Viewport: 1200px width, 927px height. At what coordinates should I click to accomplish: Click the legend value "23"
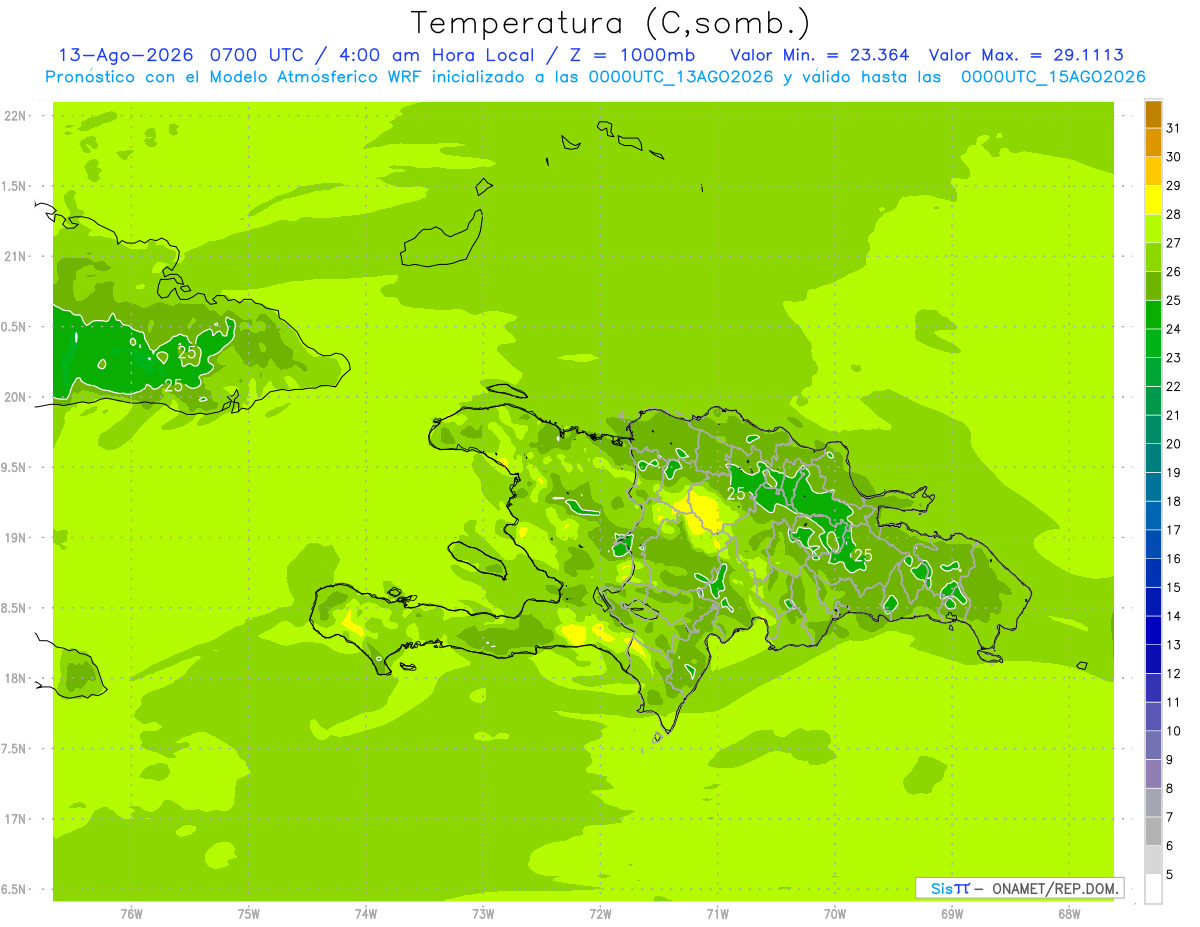pyautogui.click(x=1173, y=358)
